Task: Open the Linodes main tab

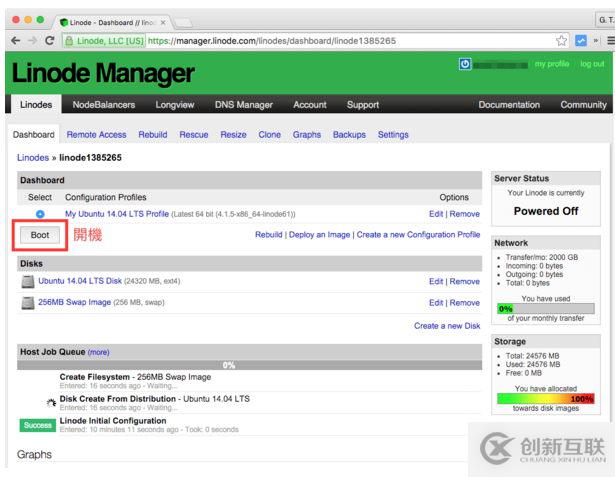Action: 36,105
